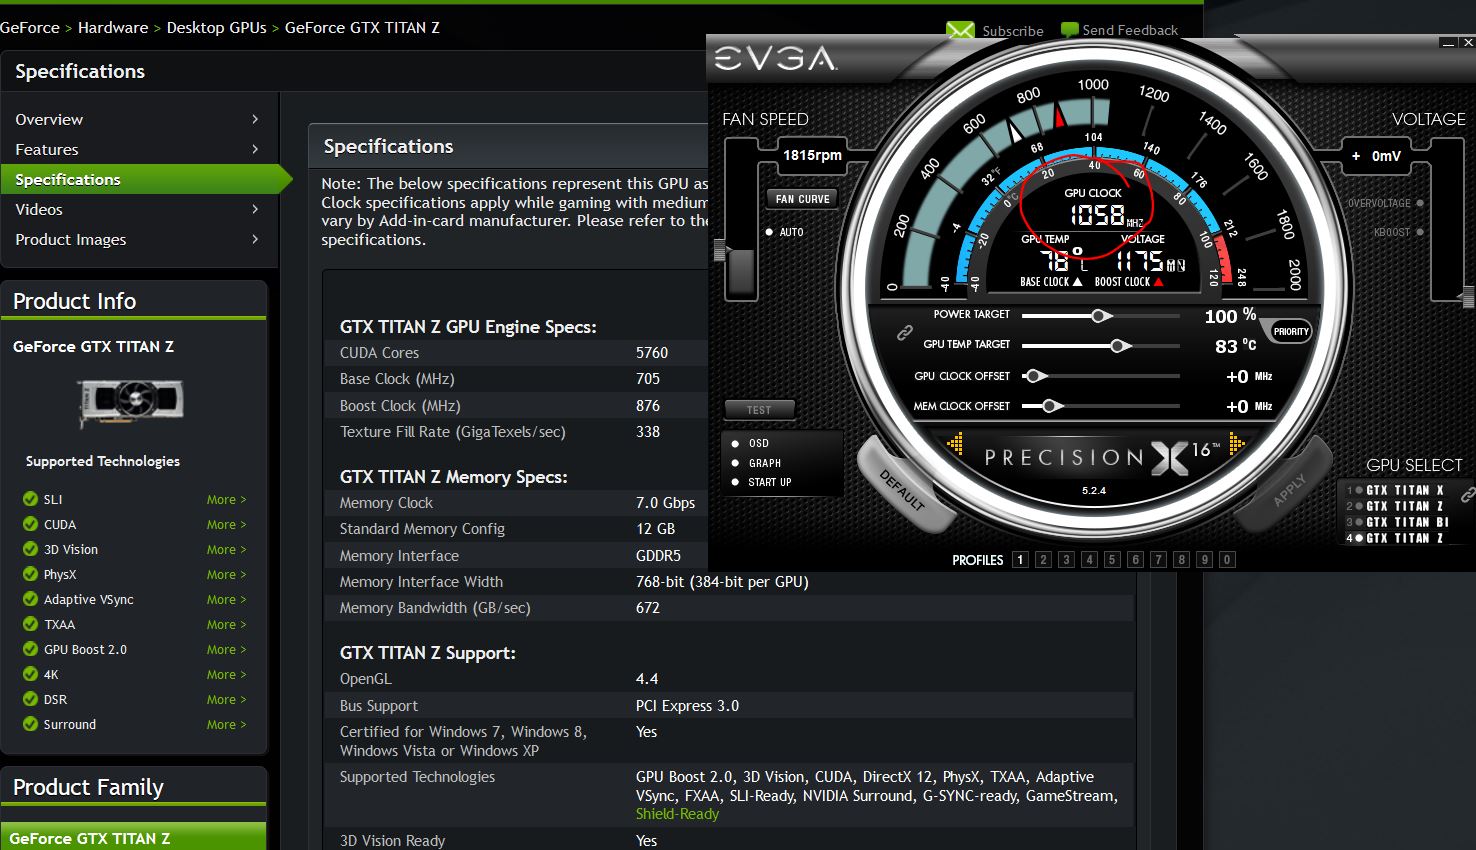Image resolution: width=1476 pixels, height=850 pixels.
Task: Click the green check icon beside Surround
Action: (x=30, y=724)
